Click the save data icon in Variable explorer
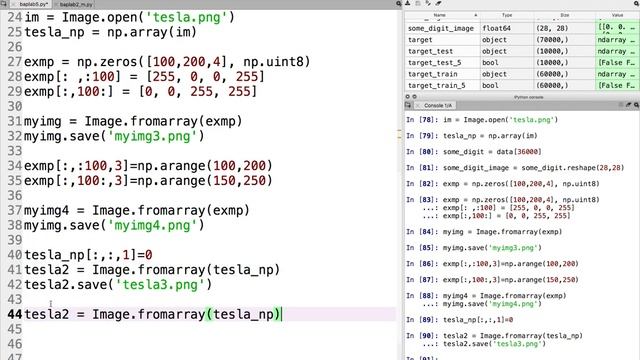The image size is (640, 360). point(418,3)
